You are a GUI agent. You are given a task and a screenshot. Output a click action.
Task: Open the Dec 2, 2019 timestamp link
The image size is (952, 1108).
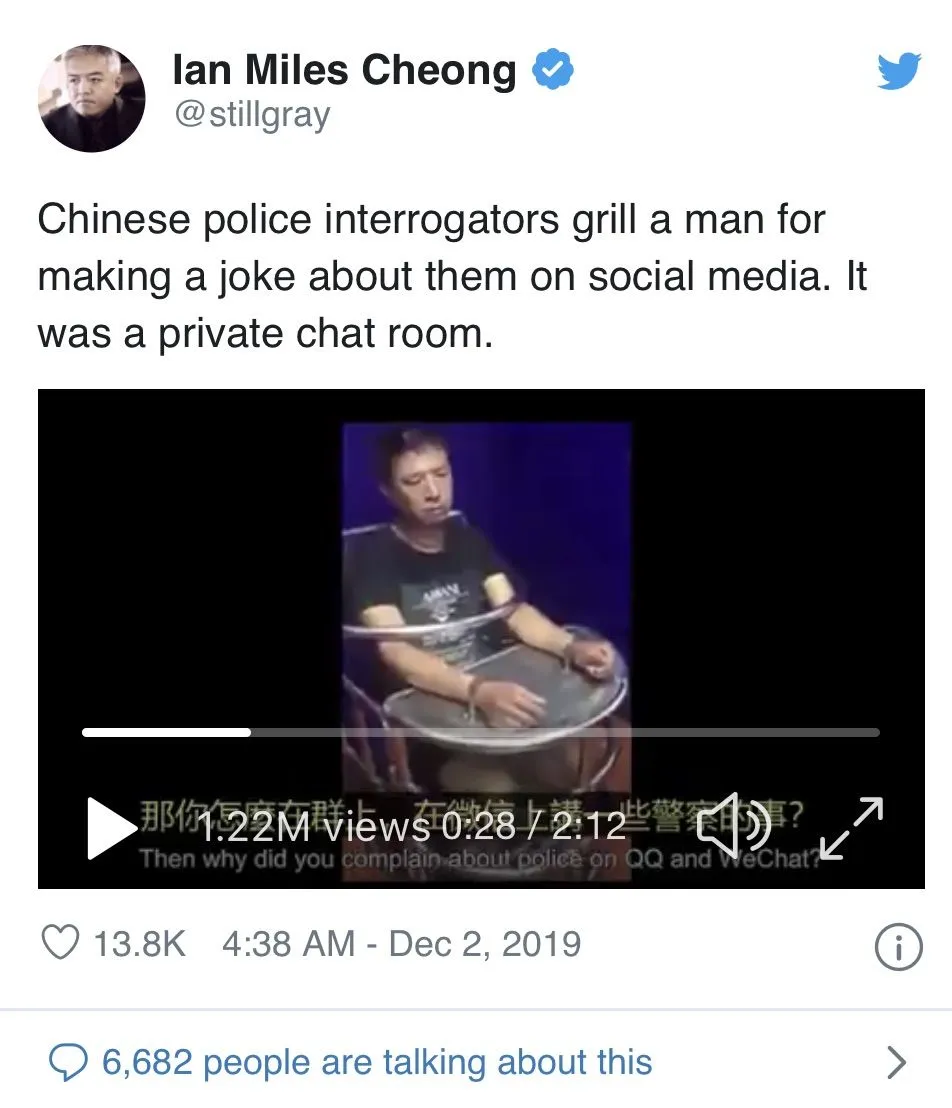(x=401, y=944)
